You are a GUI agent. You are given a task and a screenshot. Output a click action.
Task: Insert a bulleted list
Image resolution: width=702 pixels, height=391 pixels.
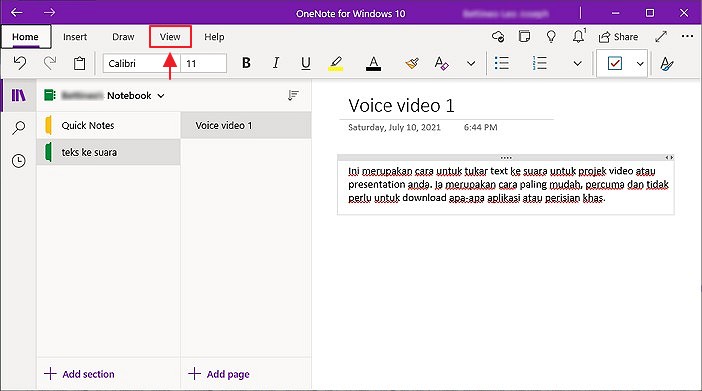pyautogui.click(x=501, y=63)
